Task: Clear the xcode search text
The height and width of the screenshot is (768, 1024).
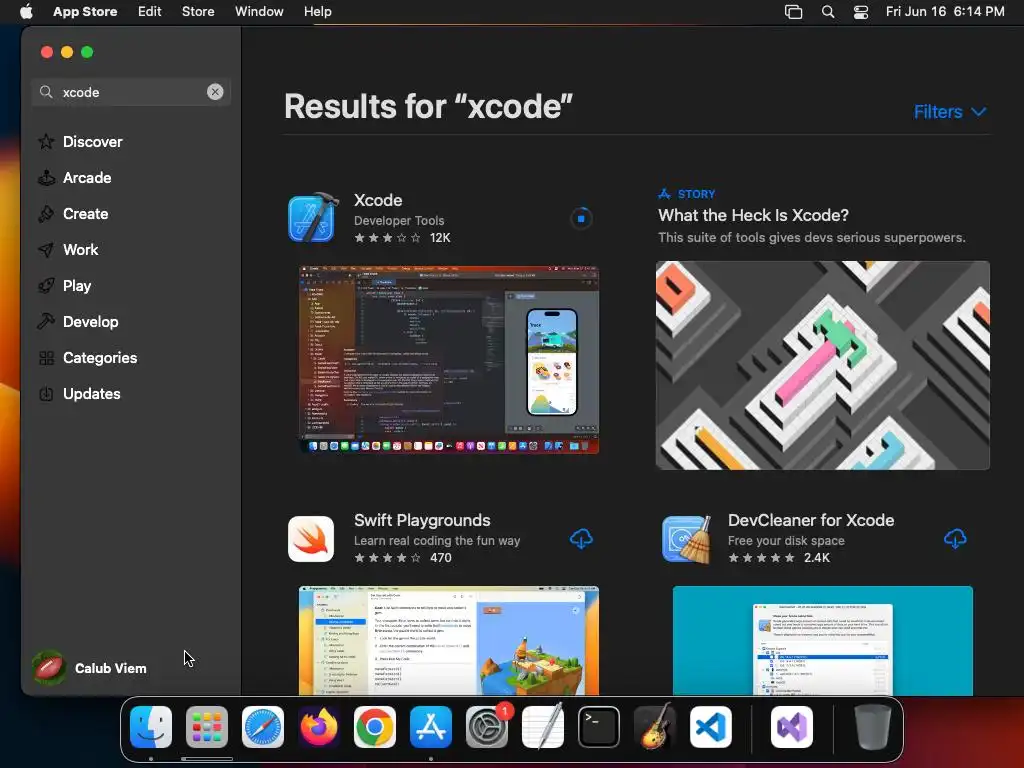Action: tap(215, 92)
